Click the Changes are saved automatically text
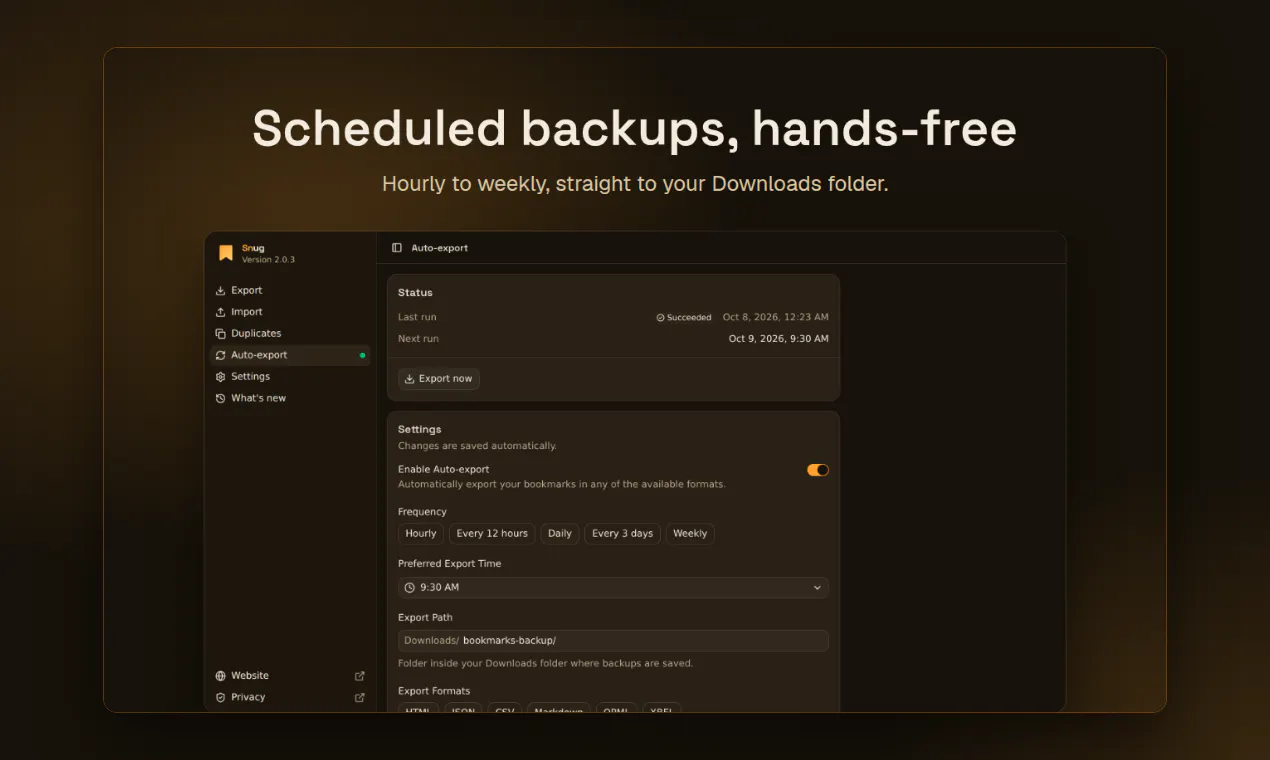The width and height of the screenshot is (1270, 760). tap(477, 446)
